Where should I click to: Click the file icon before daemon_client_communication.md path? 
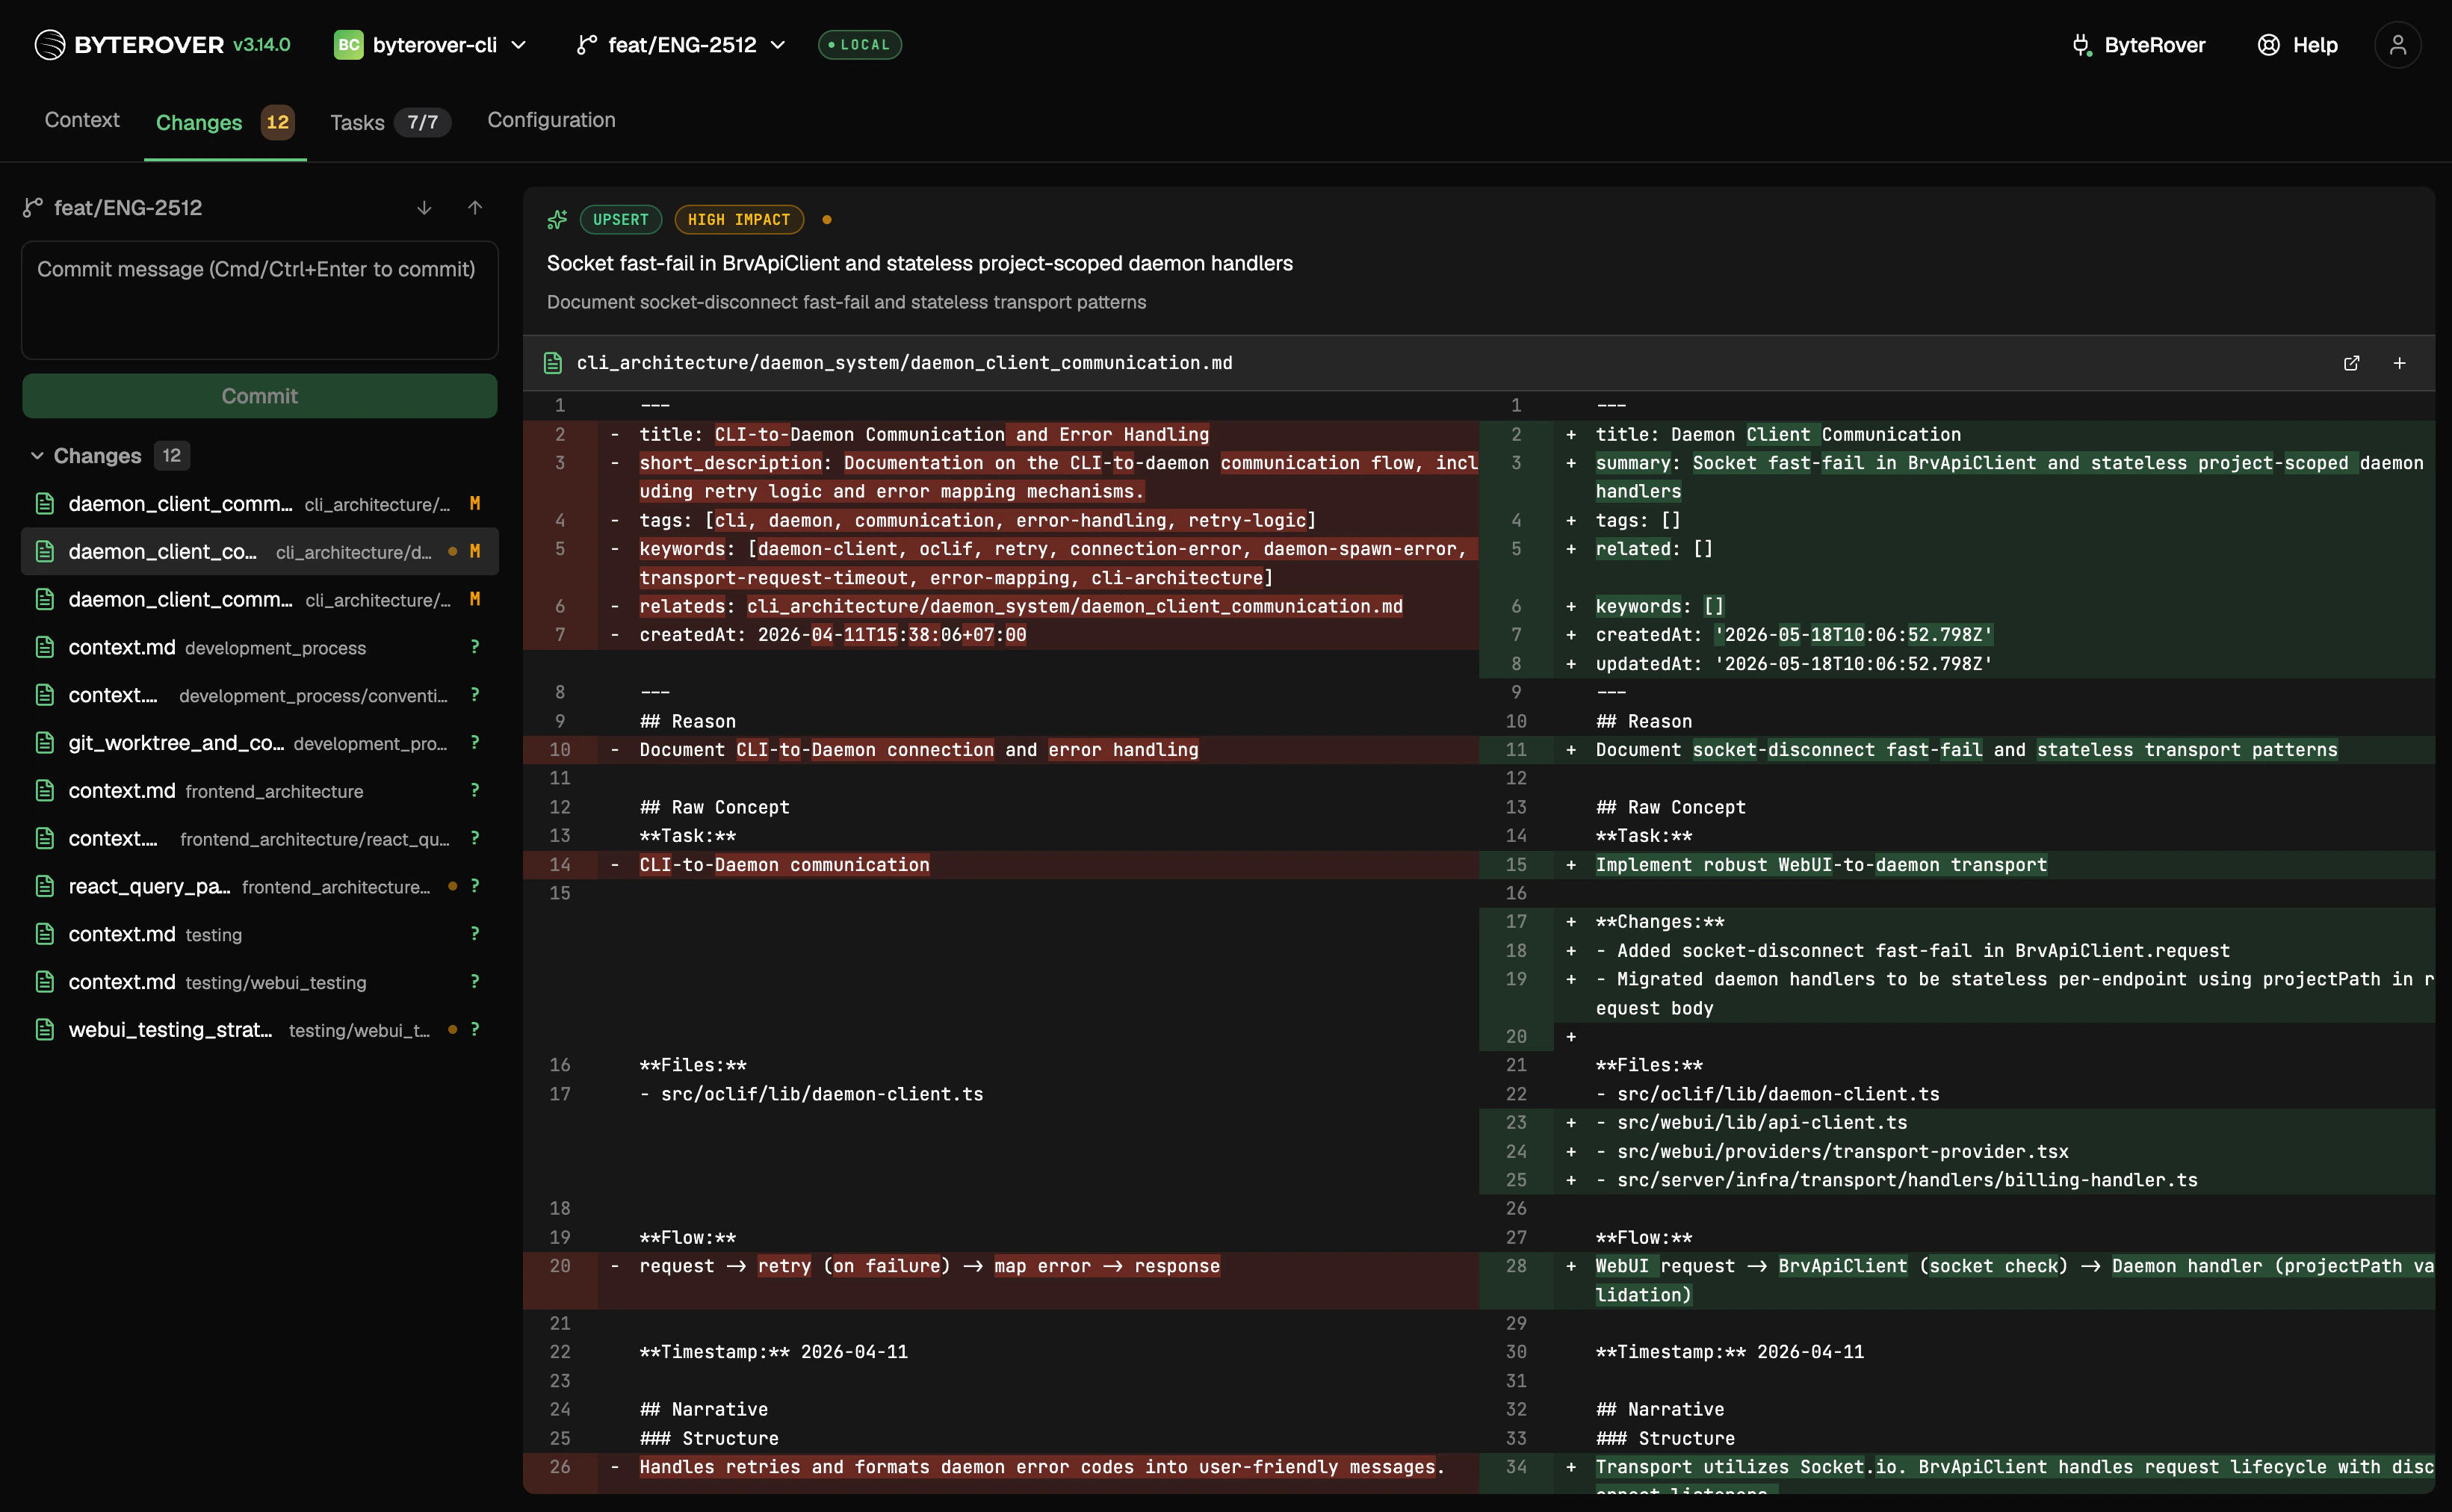pyautogui.click(x=553, y=363)
